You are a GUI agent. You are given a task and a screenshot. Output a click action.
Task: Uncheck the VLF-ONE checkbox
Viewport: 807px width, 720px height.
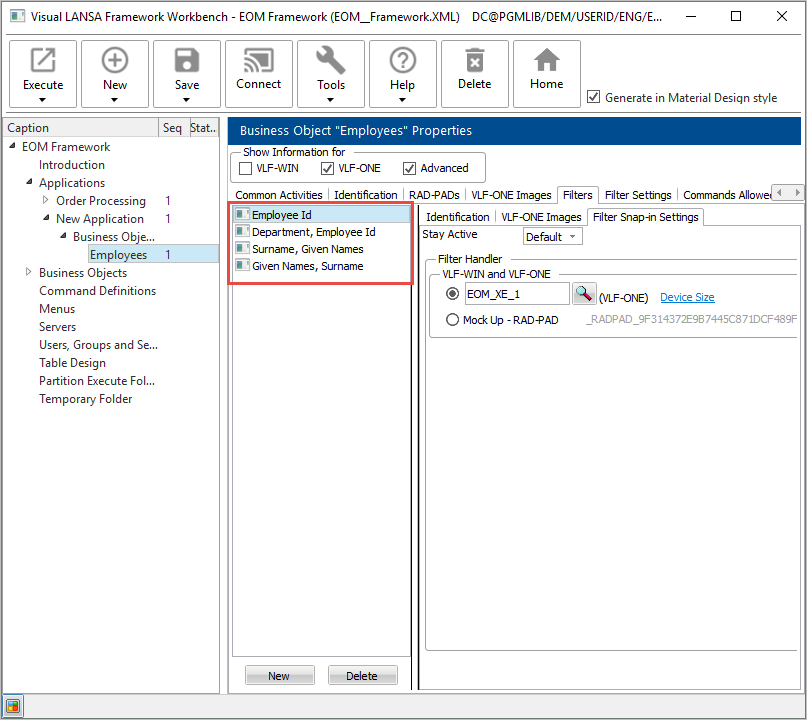[327, 168]
